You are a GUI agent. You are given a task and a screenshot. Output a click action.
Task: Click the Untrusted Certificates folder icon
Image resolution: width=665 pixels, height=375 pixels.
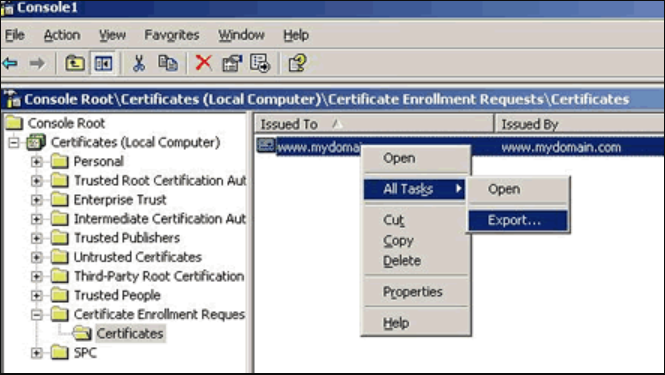(x=59, y=257)
